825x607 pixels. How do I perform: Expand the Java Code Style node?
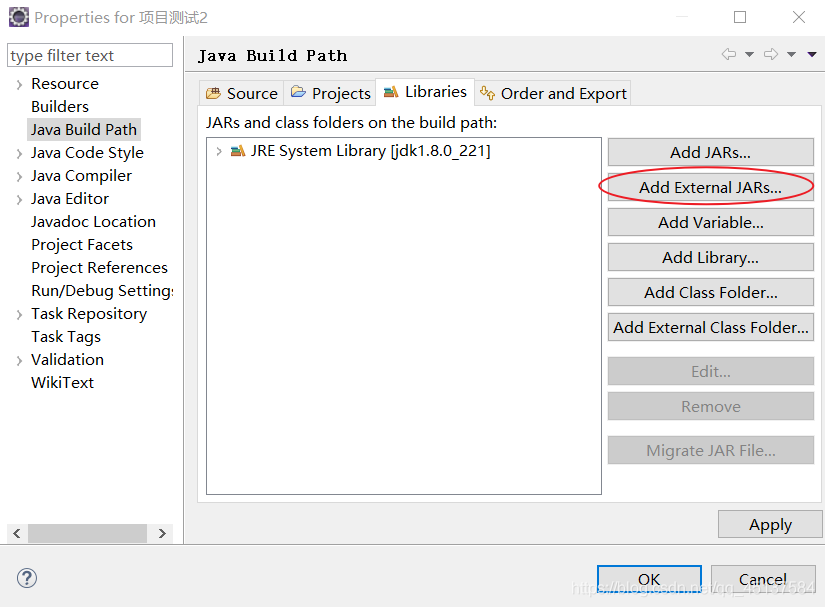pos(19,154)
